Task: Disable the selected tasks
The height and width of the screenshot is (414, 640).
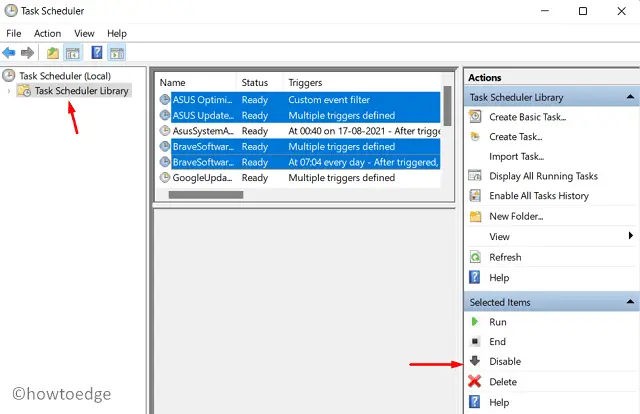Action: [505, 362]
